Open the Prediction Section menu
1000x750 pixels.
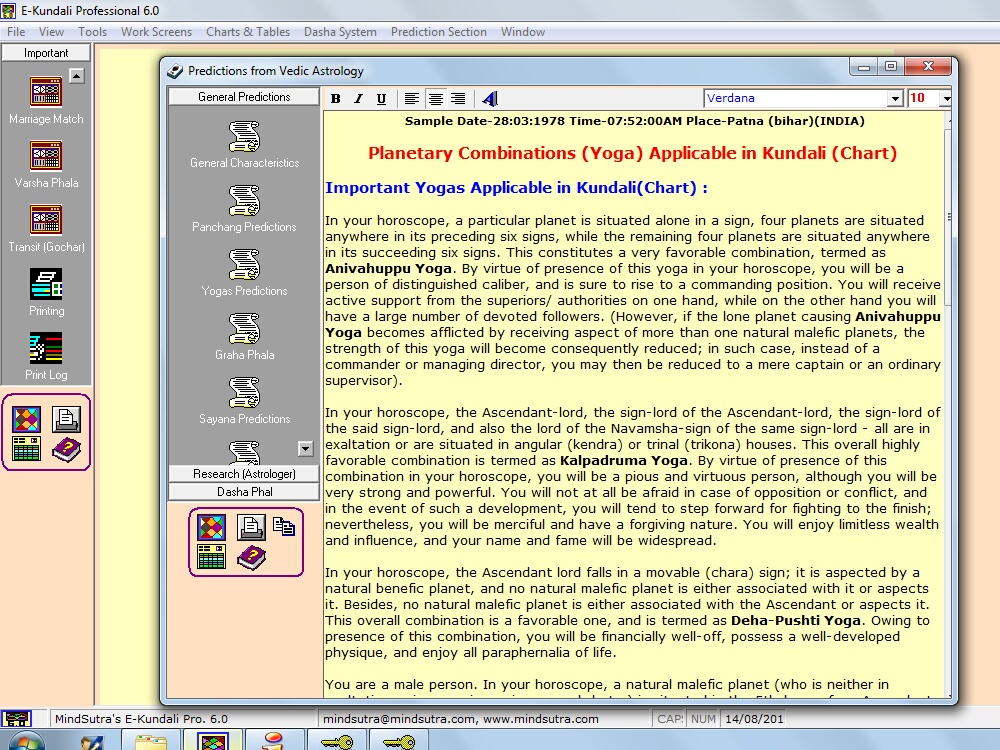(x=439, y=32)
